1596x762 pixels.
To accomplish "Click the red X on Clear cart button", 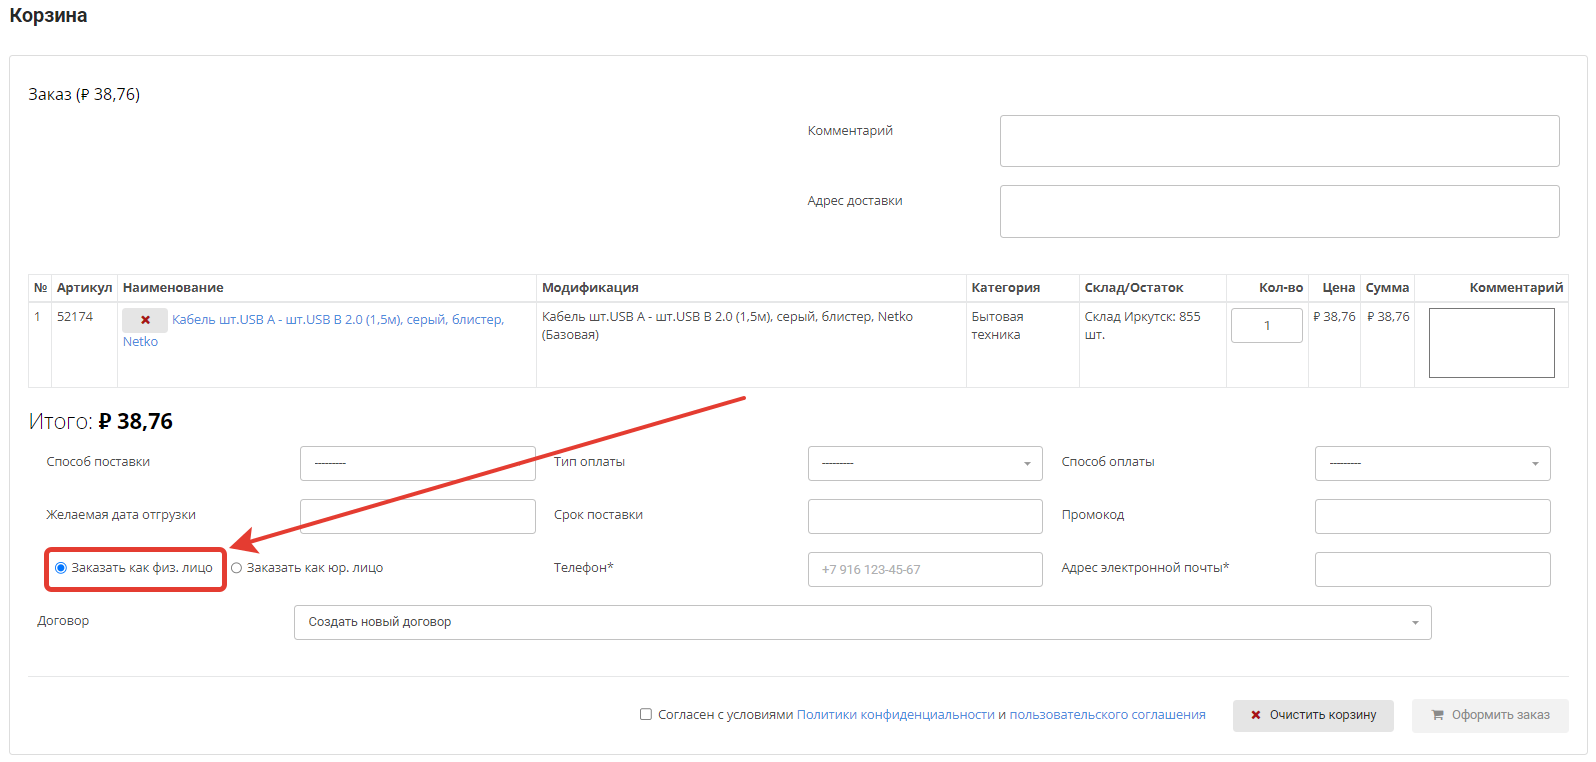I will (1256, 715).
